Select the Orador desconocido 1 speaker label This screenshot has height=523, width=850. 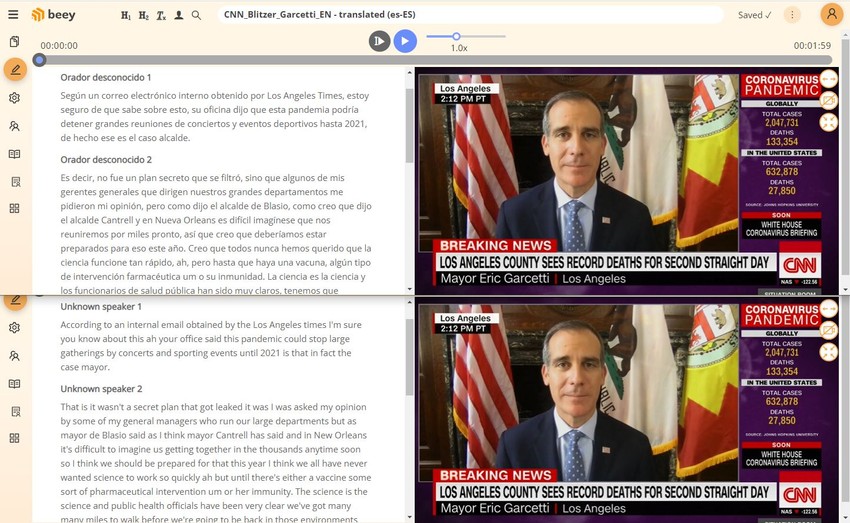(x=106, y=78)
